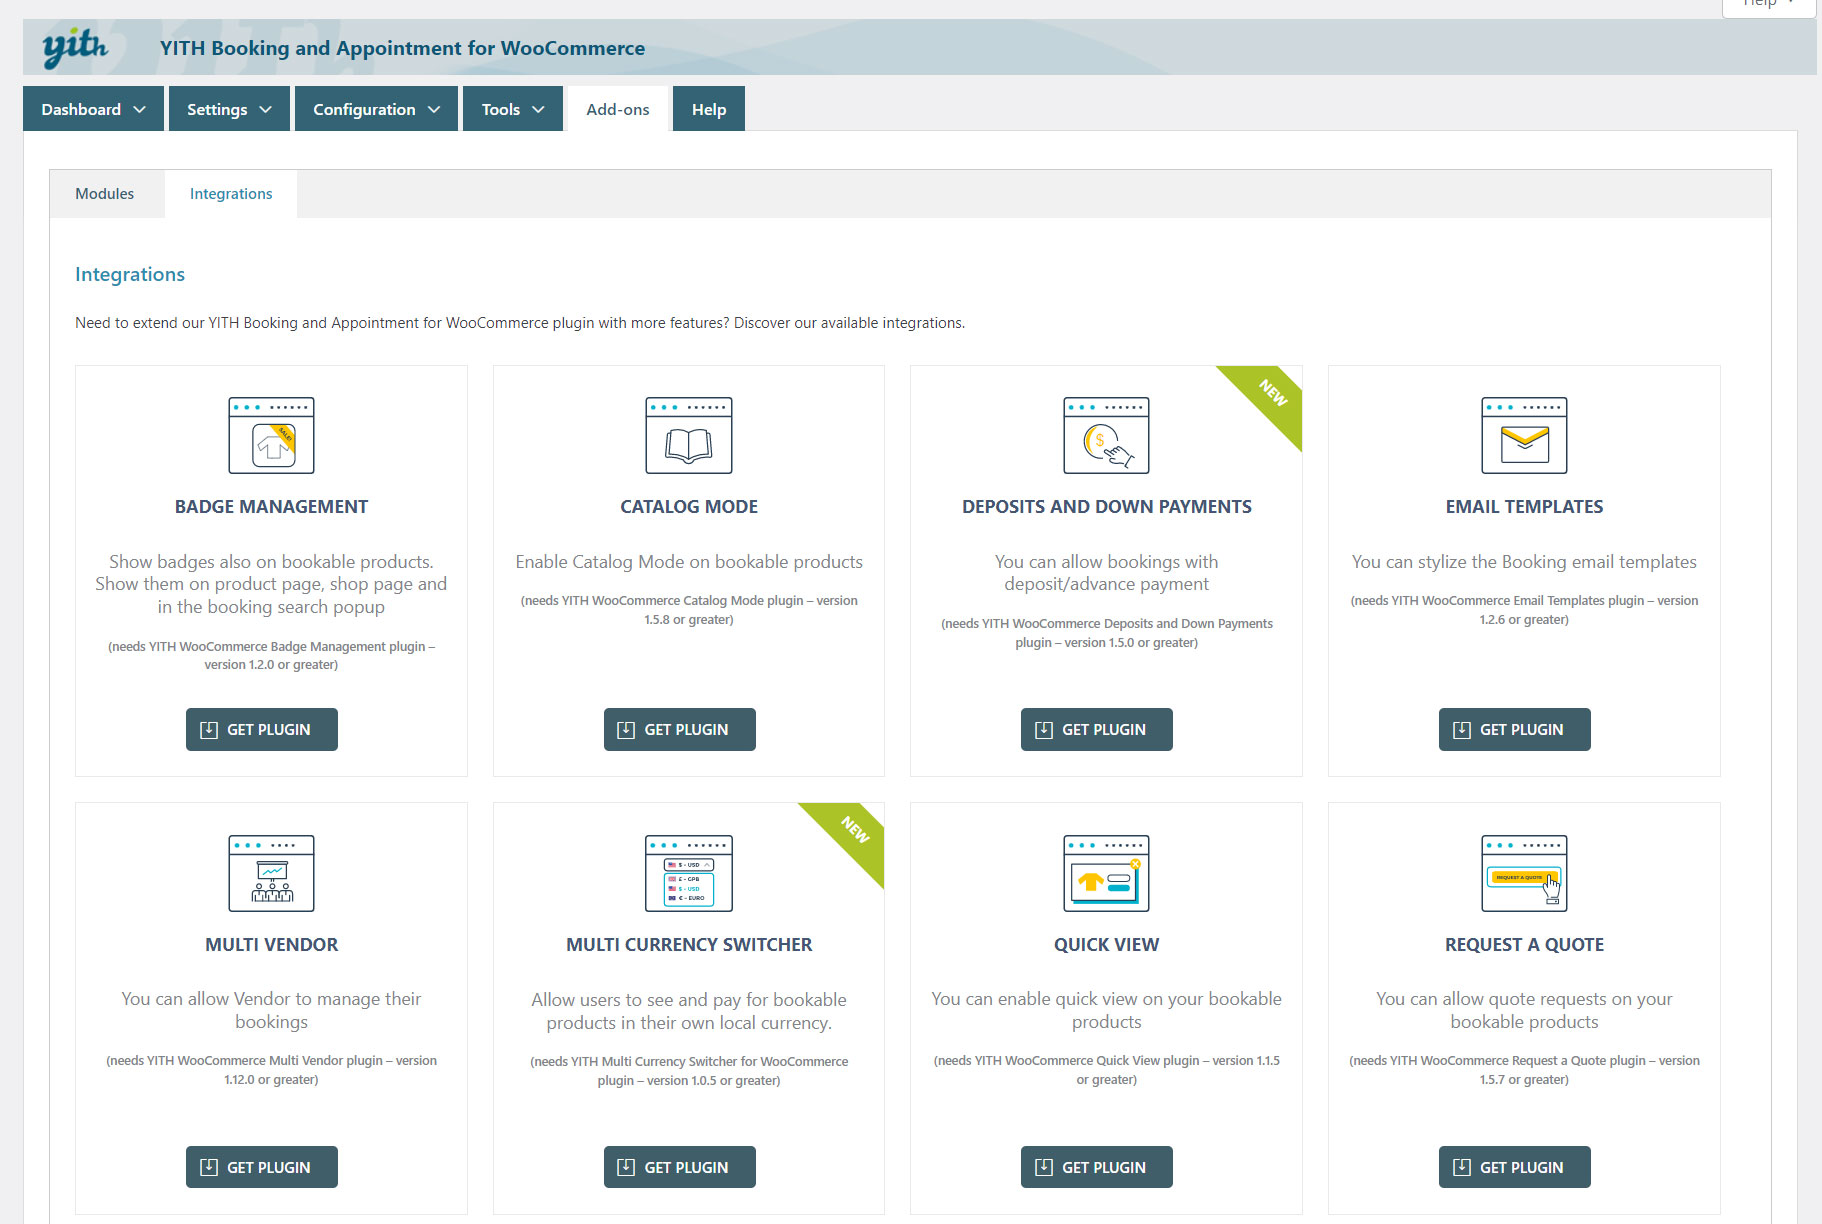The height and width of the screenshot is (1224, 1822).
Task: Click the Integrations section heading
Action: coord(130,274)
